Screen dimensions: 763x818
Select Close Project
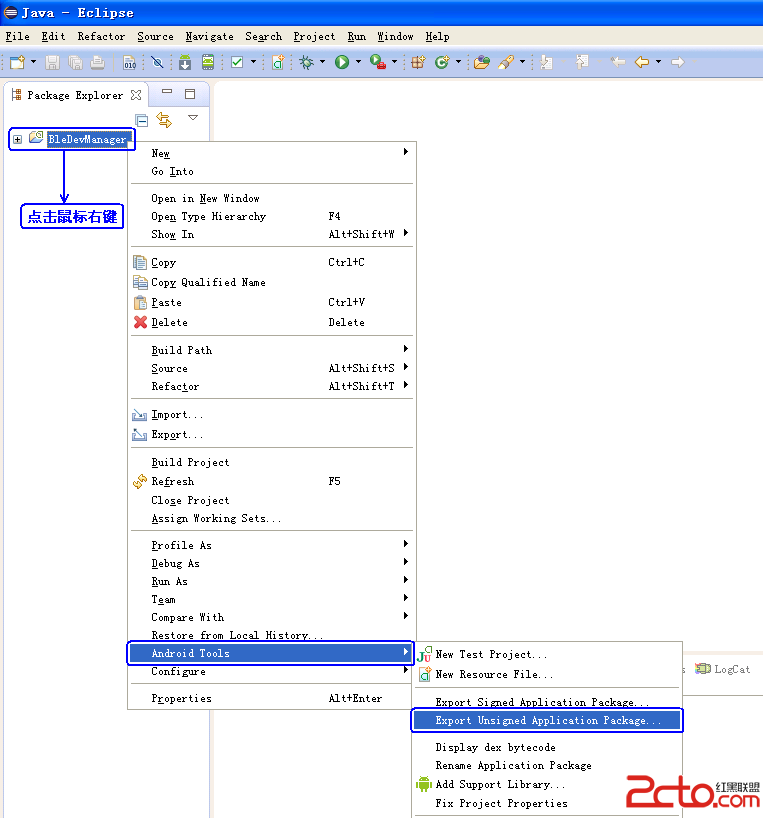(x=271, y=500)
